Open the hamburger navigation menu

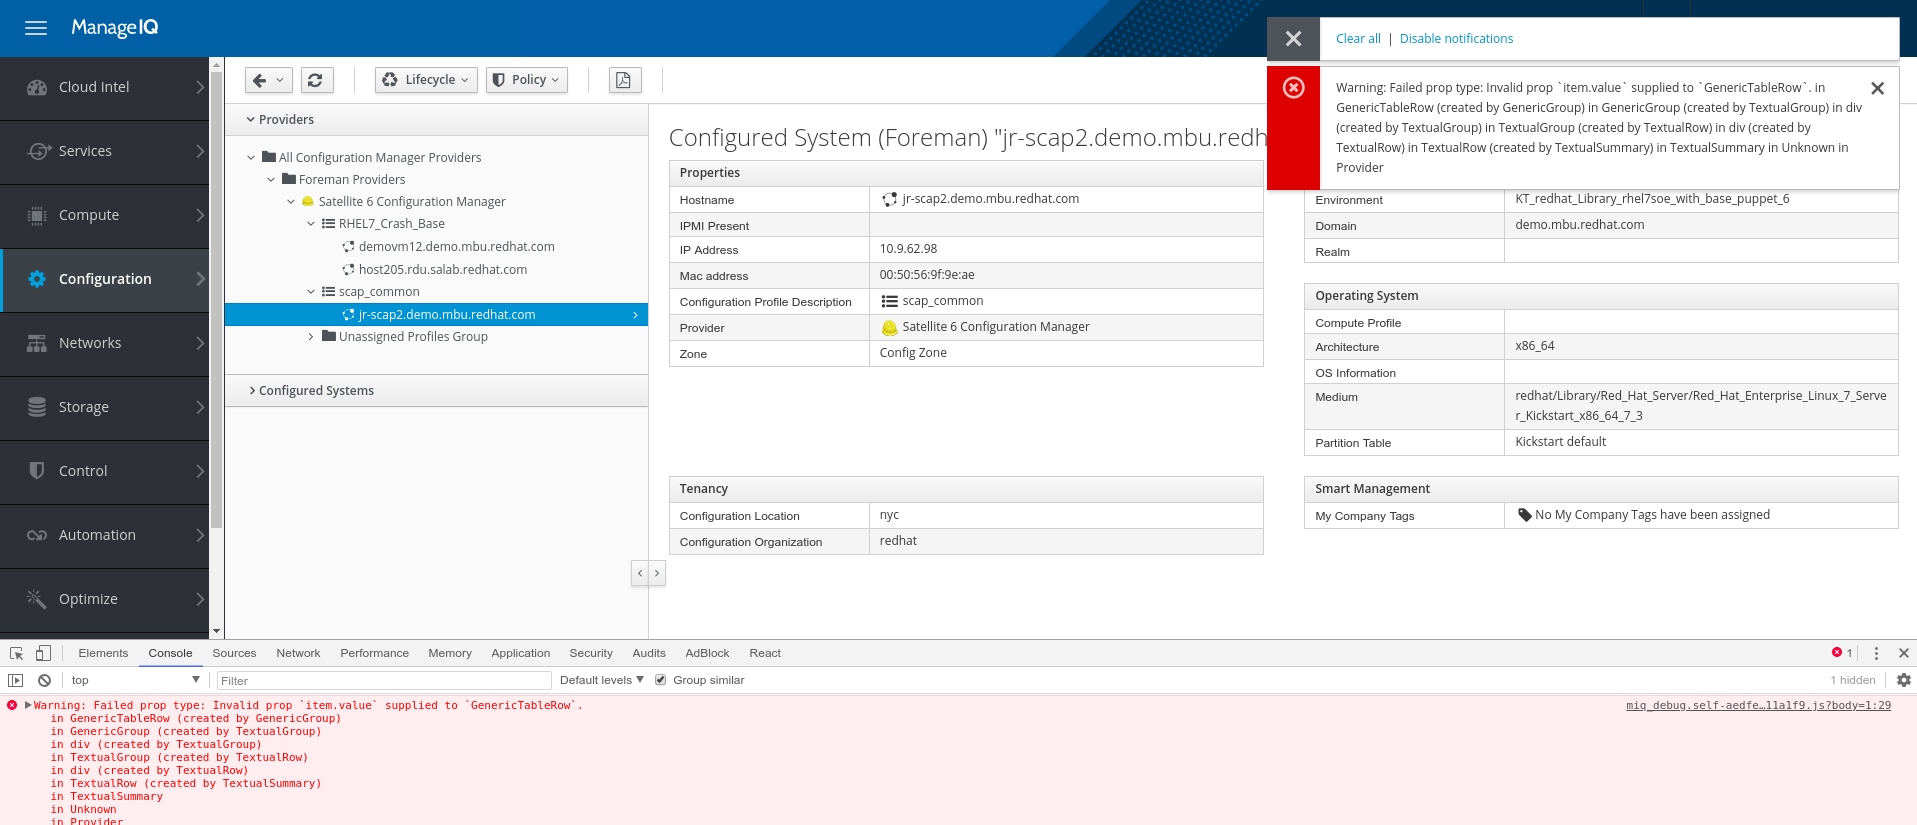point(36,28)
